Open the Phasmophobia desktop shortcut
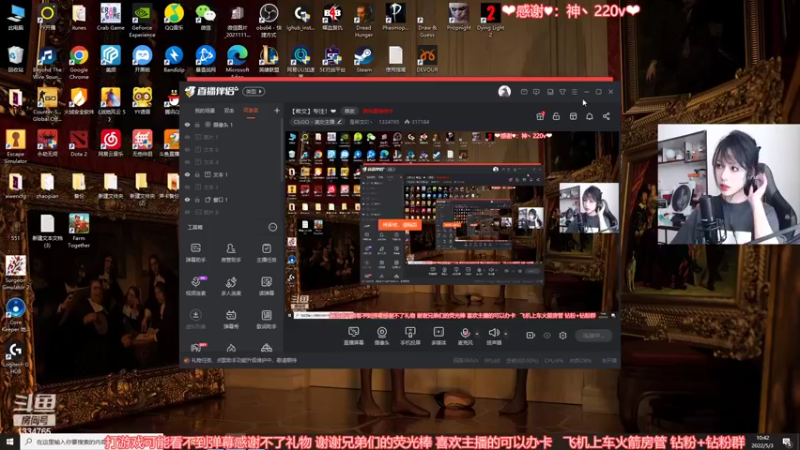The image size is (800, 450). (x=395, y=17)
